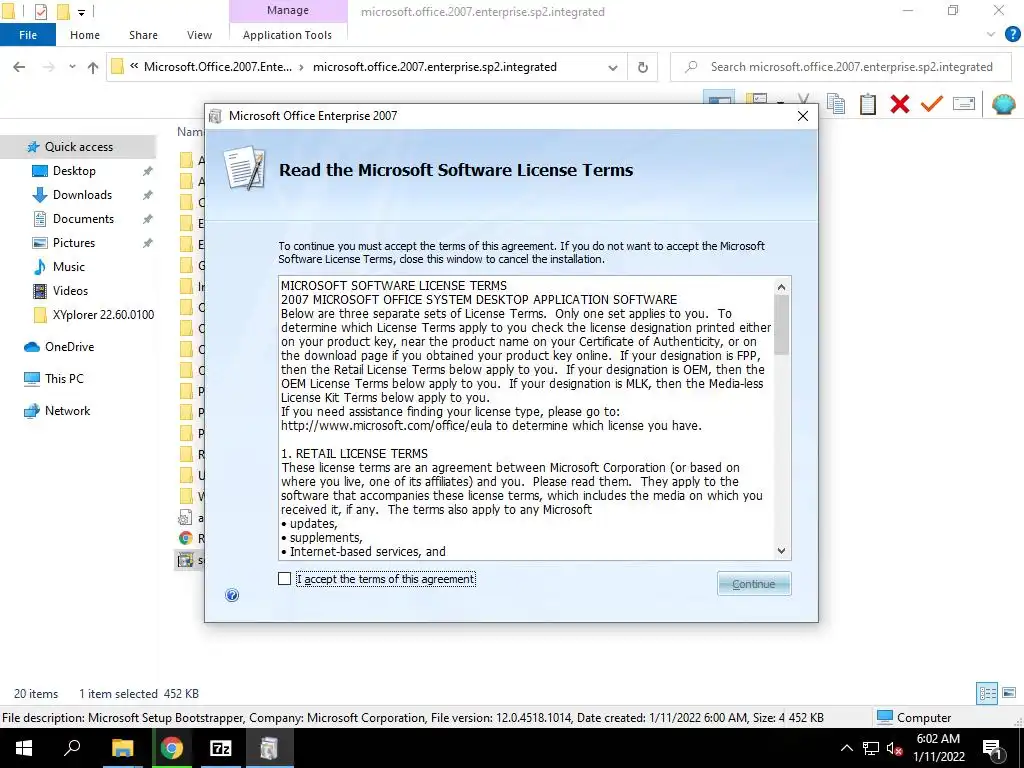Click Properties icon in quick access toolbar

[x=40, y=11]
